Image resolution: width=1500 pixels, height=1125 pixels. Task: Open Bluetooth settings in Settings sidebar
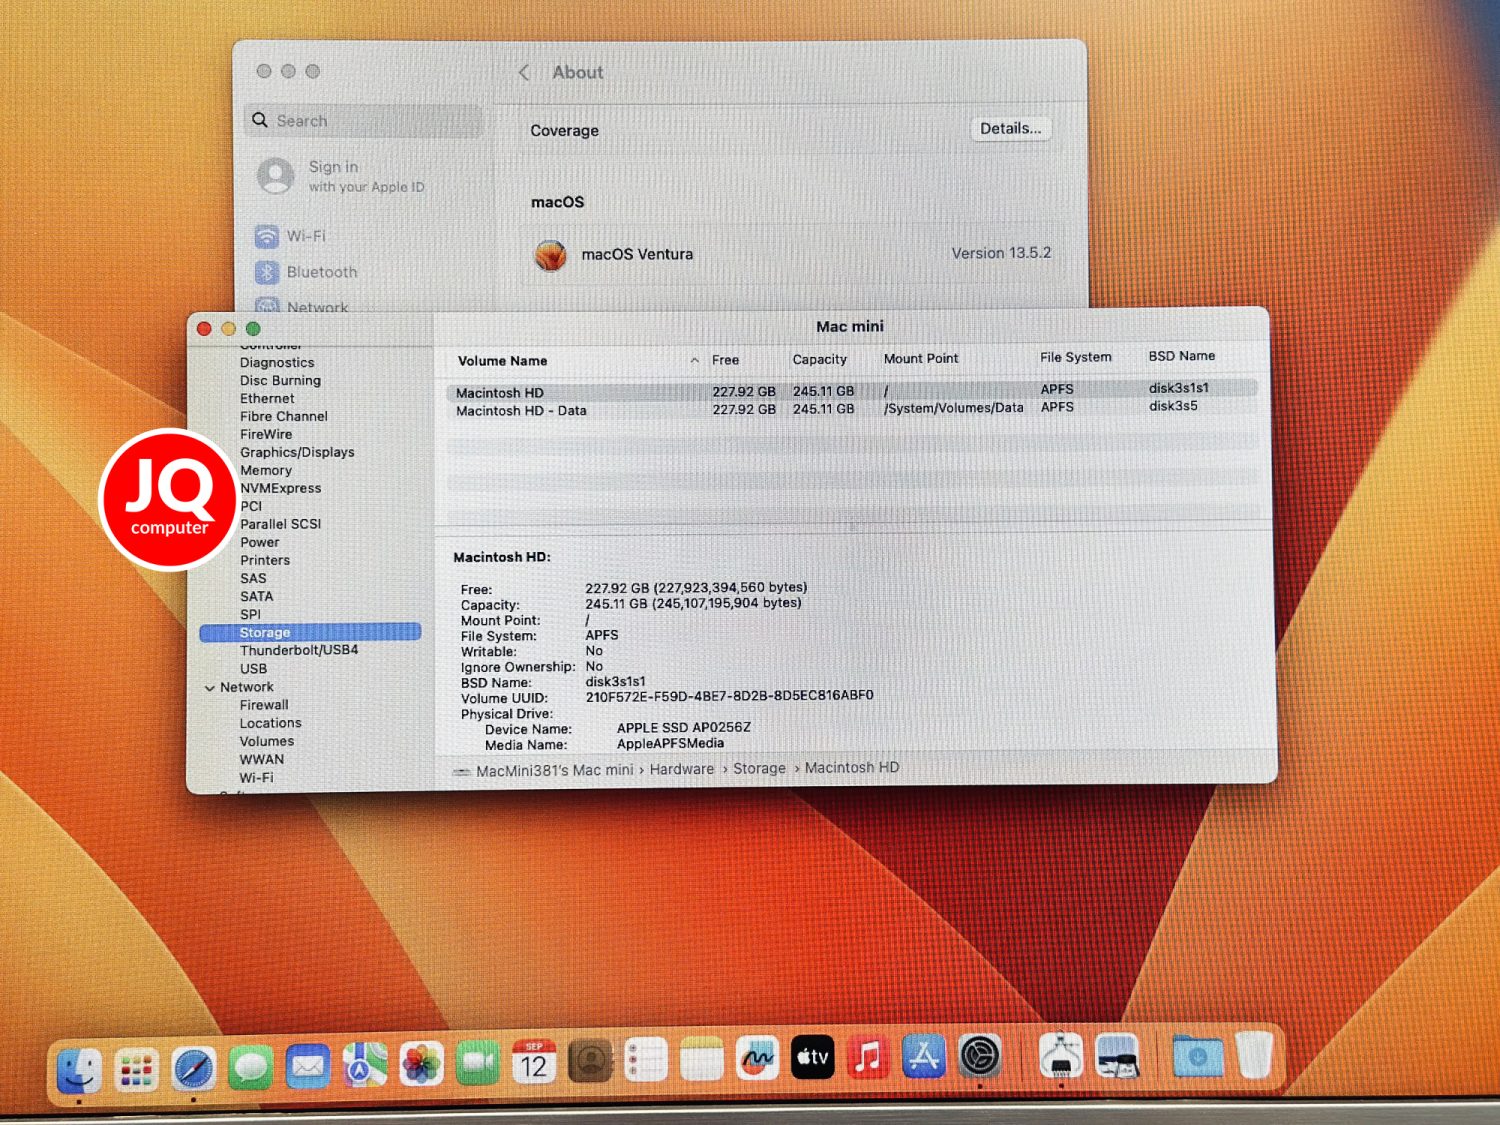click(322, 272)
